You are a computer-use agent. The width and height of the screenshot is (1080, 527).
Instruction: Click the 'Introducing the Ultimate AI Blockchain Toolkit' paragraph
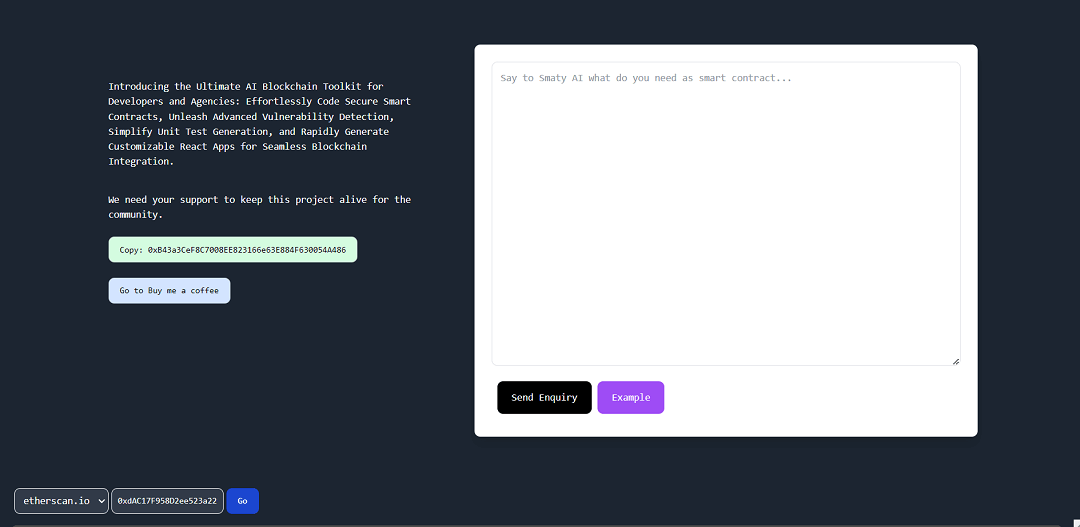(x=260, y=124)
